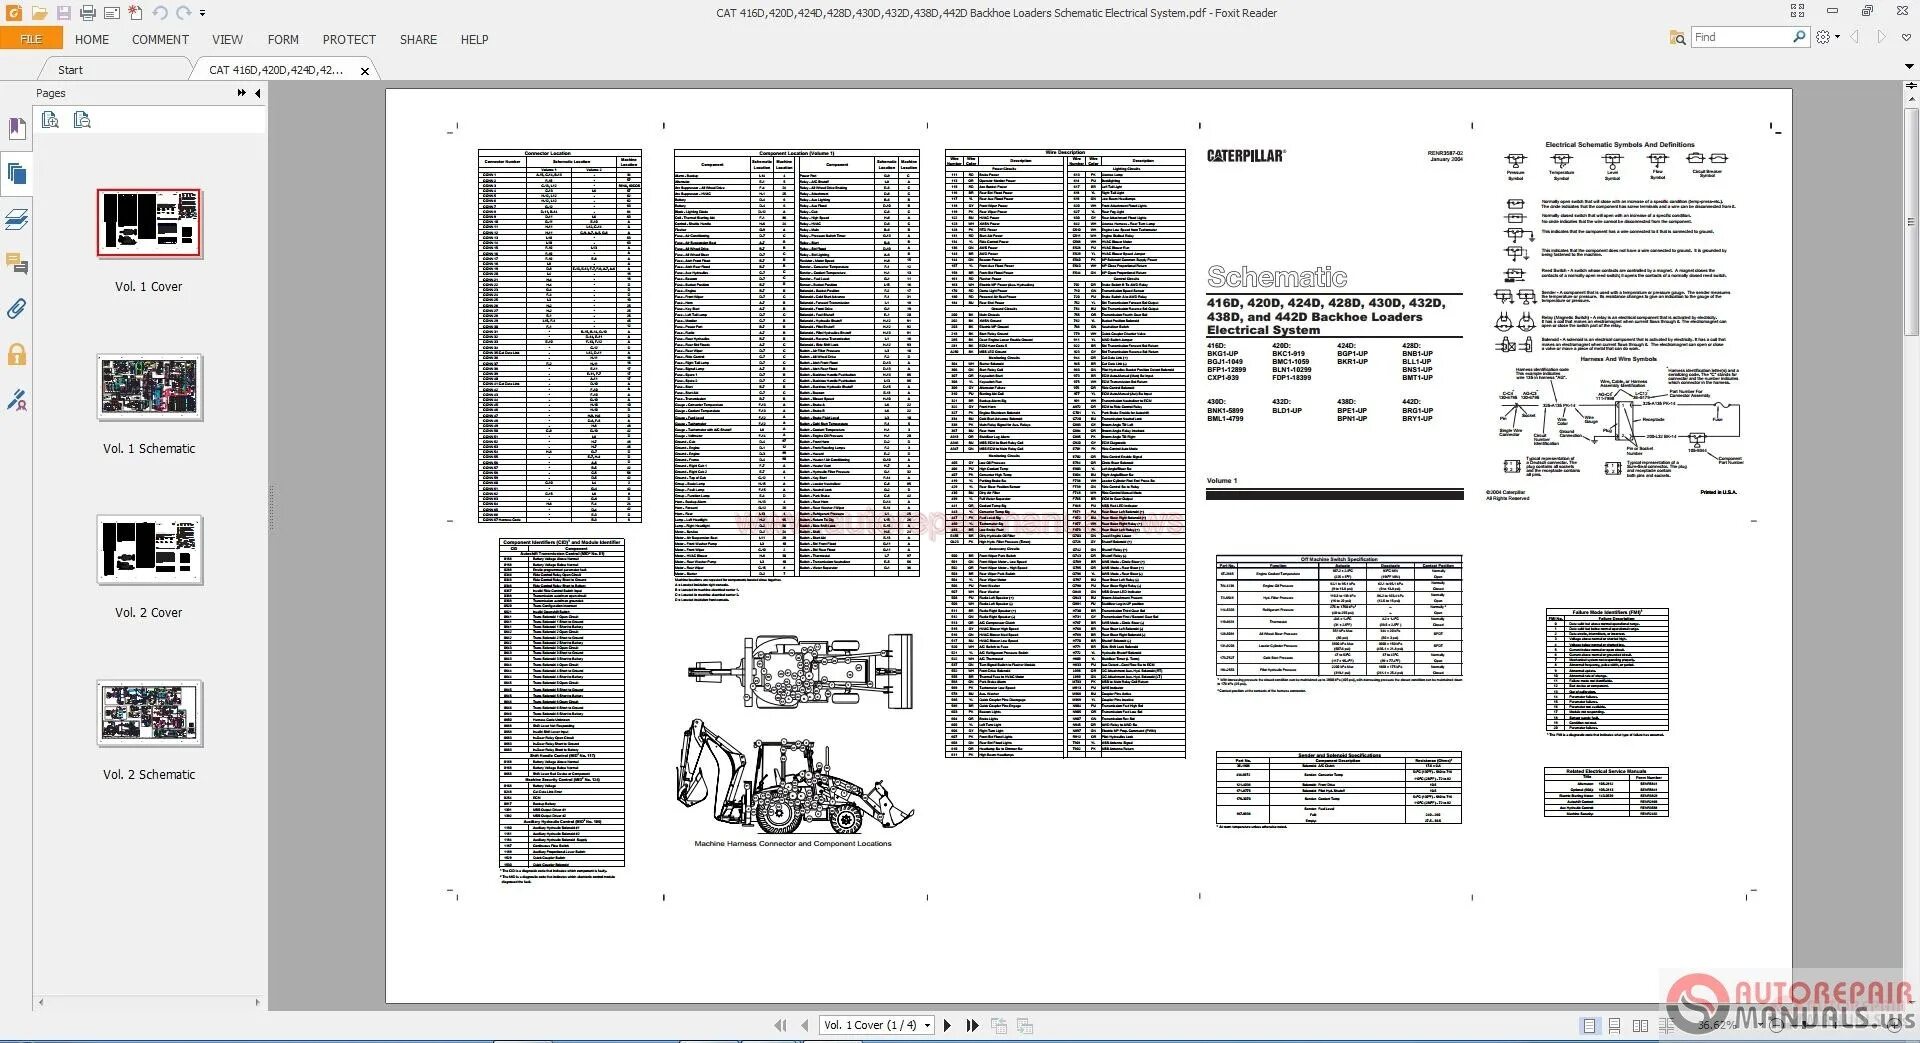Select the Vol. 1 Cover thumbnail
This screenshot has height=1043, width=1920.
pyautogui.click(x=149, y=223)
